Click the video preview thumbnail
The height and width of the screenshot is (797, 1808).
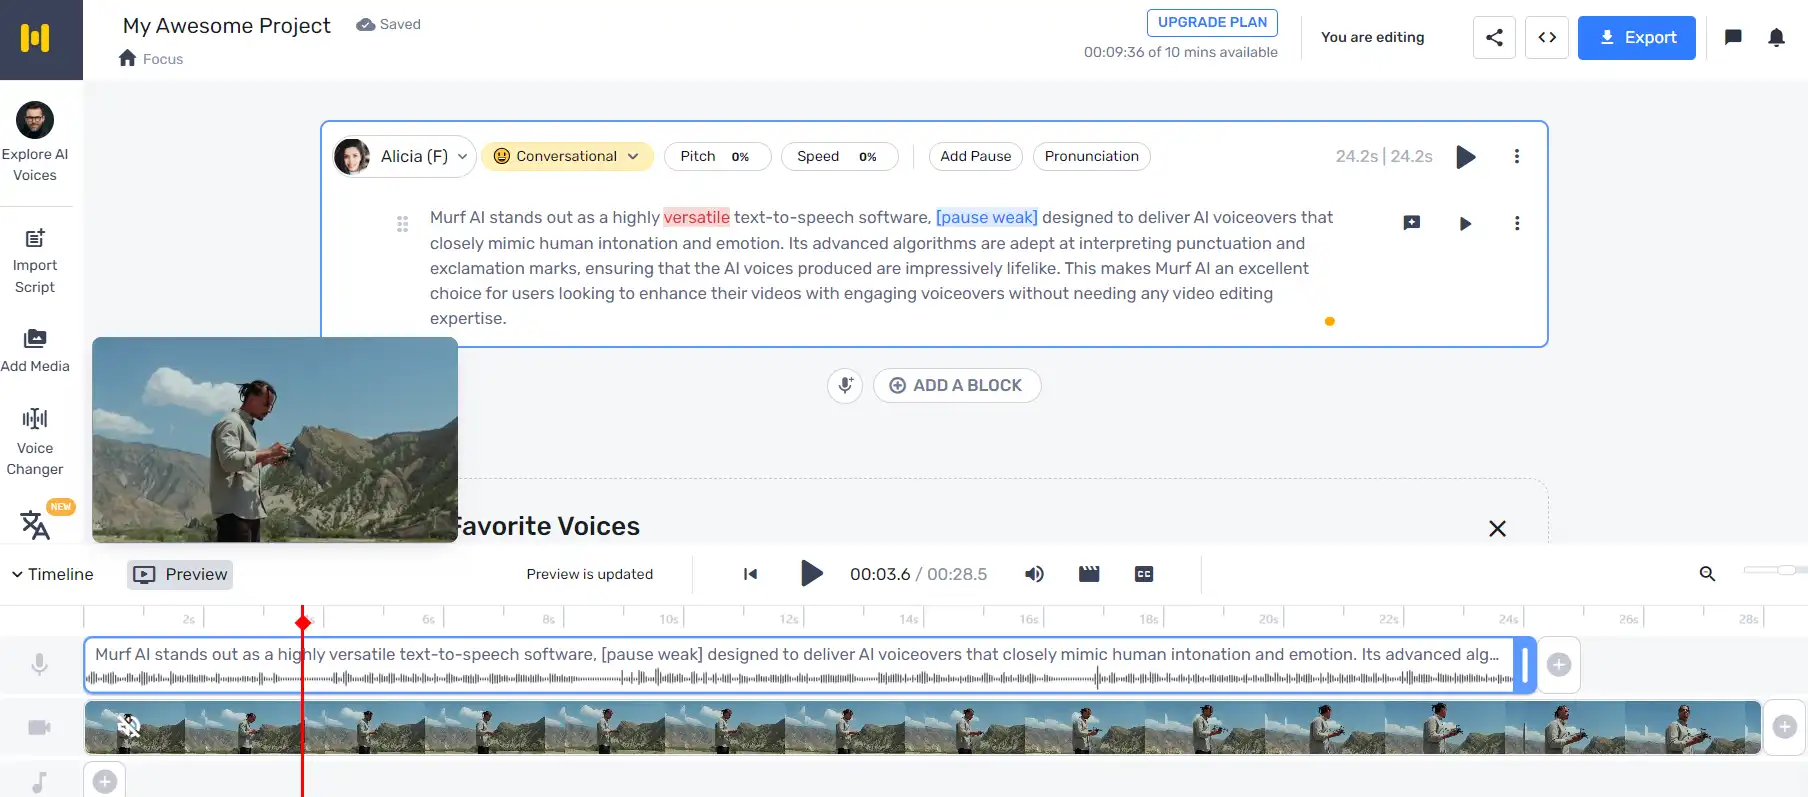(x=275, y=440)
